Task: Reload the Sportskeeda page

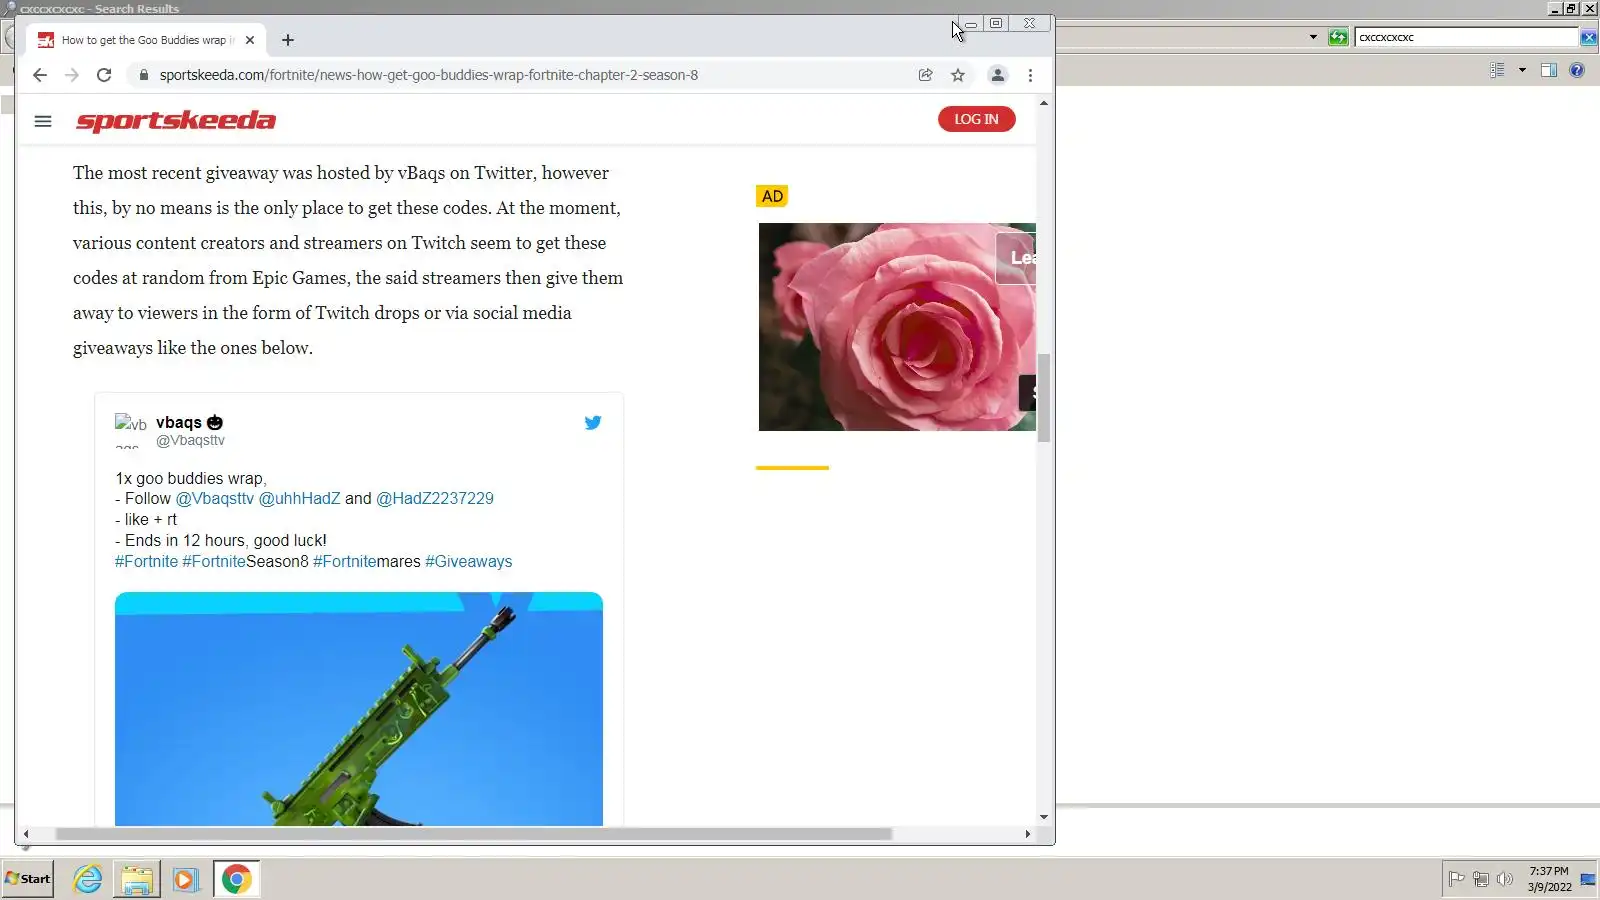Action: (x=104, y=75)
